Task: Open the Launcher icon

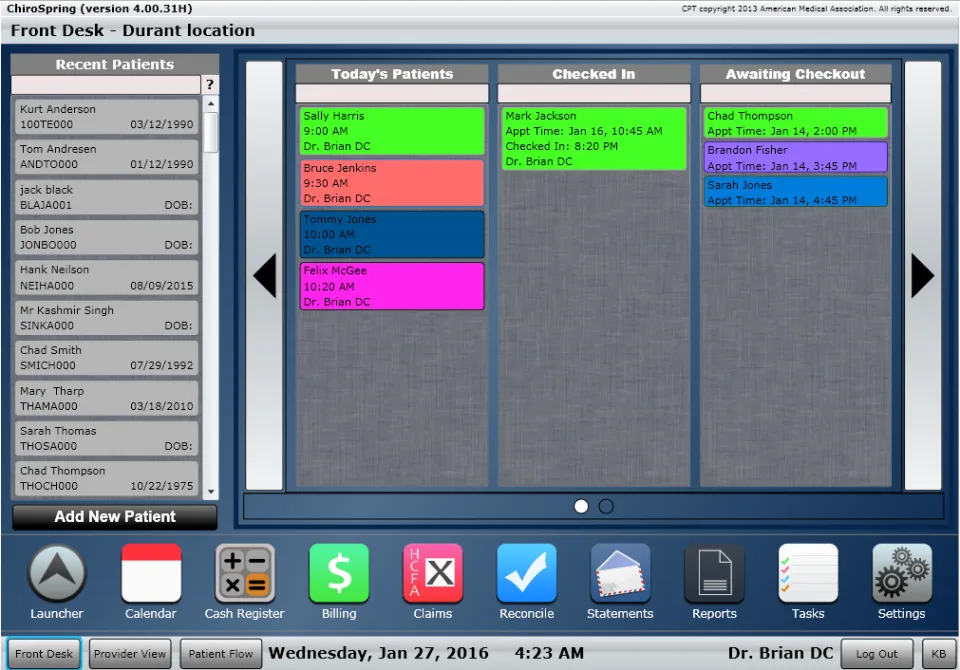Action: pyautogui.click(x=57, y=574)
